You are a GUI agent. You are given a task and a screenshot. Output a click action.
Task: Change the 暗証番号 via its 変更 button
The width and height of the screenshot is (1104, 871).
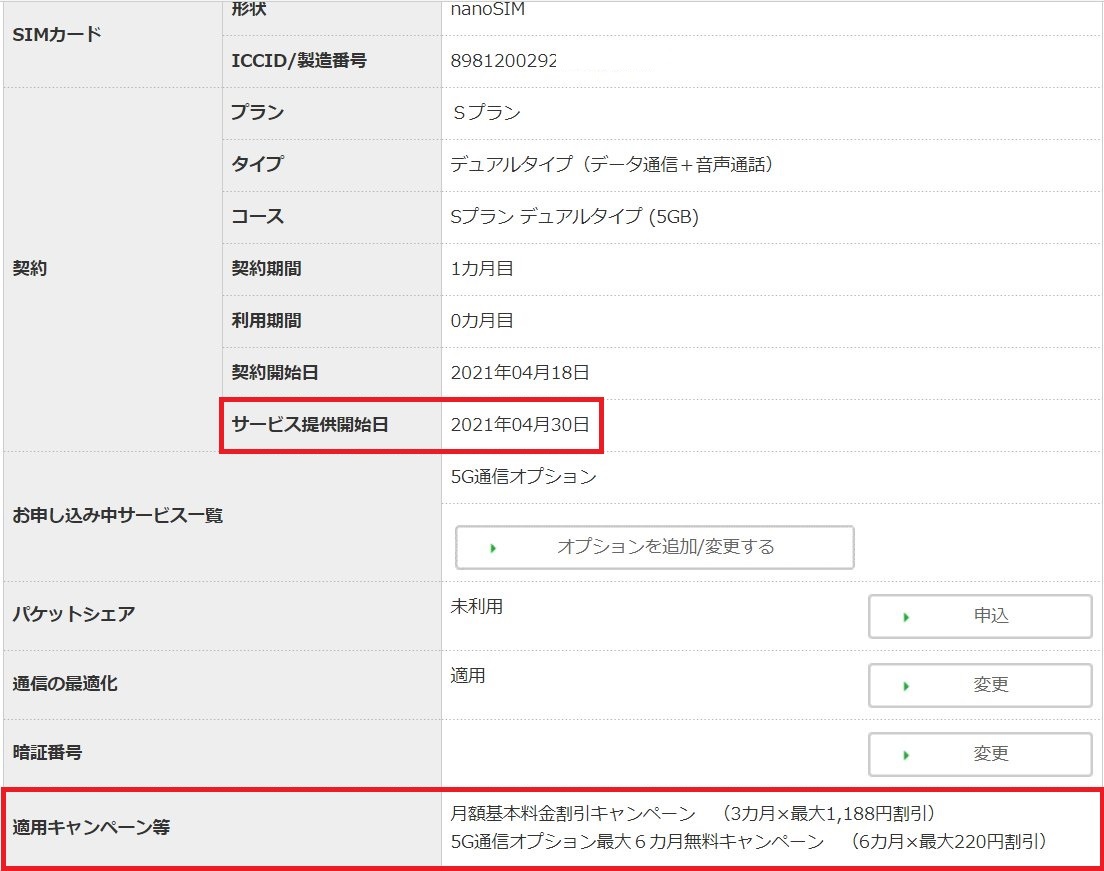click(x=980, y=754)
